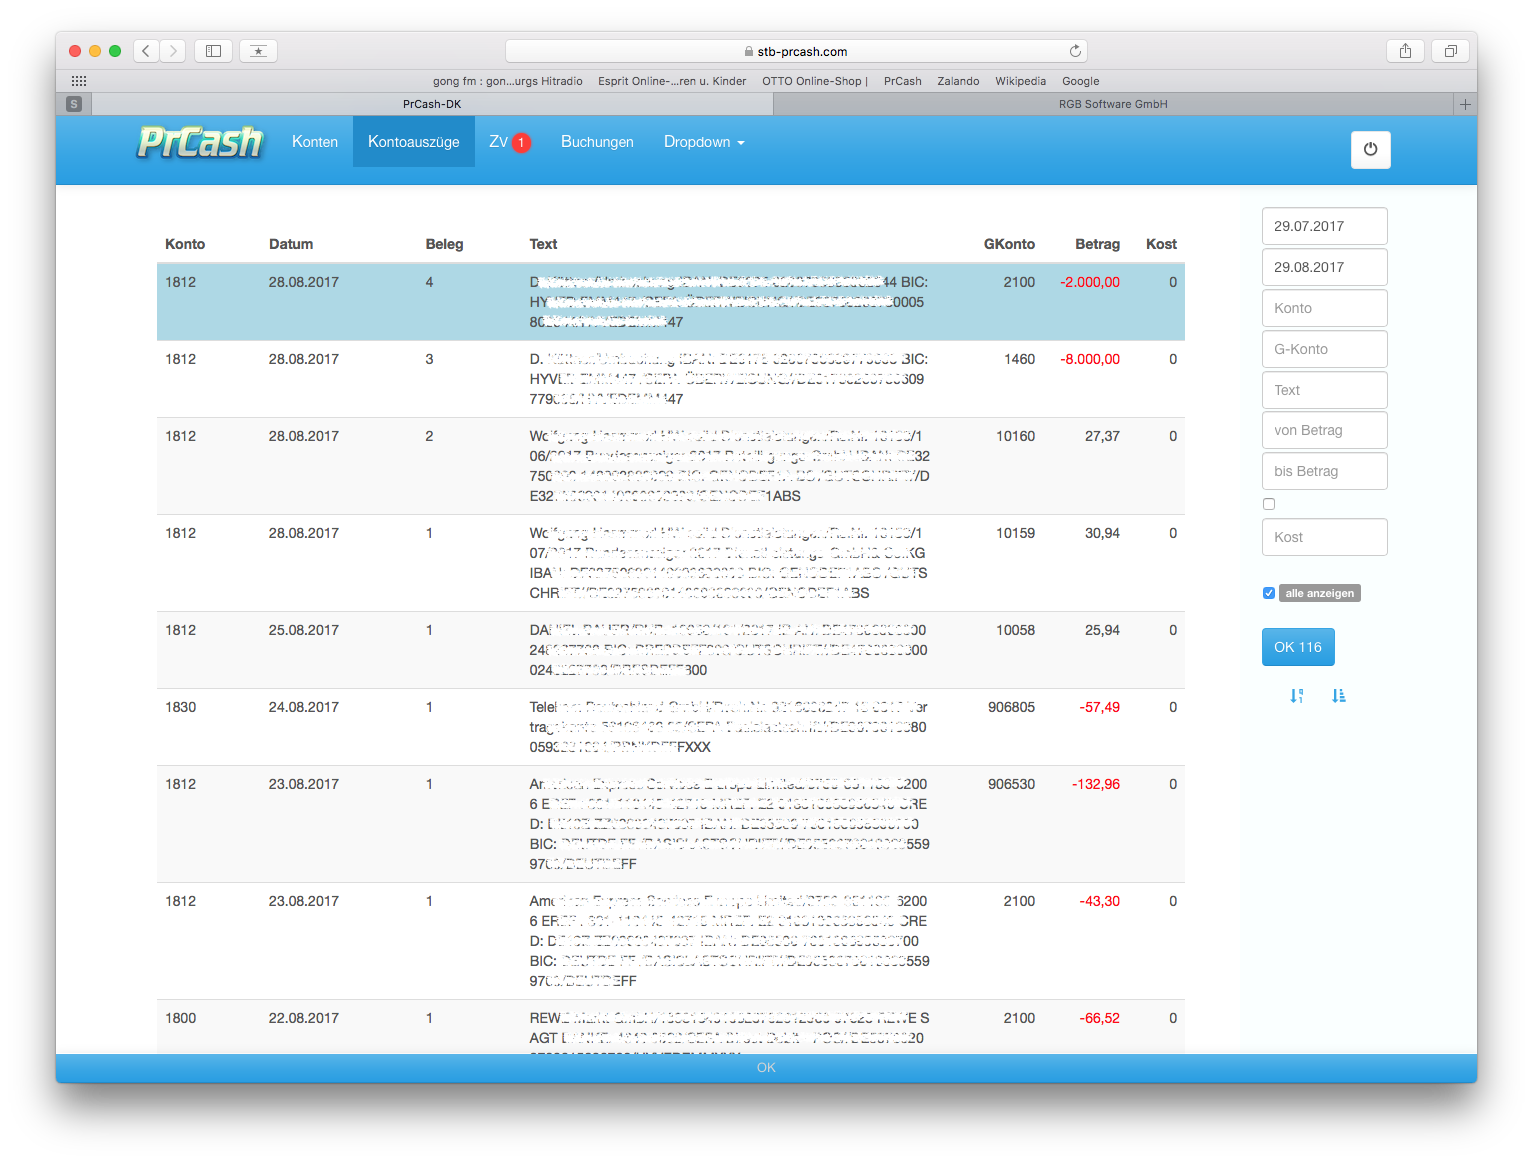This screenshot has width=1533, height=1163.
Task: Open the Top Sites star icon
Action: pyautogui.click(x=258, y=51)
